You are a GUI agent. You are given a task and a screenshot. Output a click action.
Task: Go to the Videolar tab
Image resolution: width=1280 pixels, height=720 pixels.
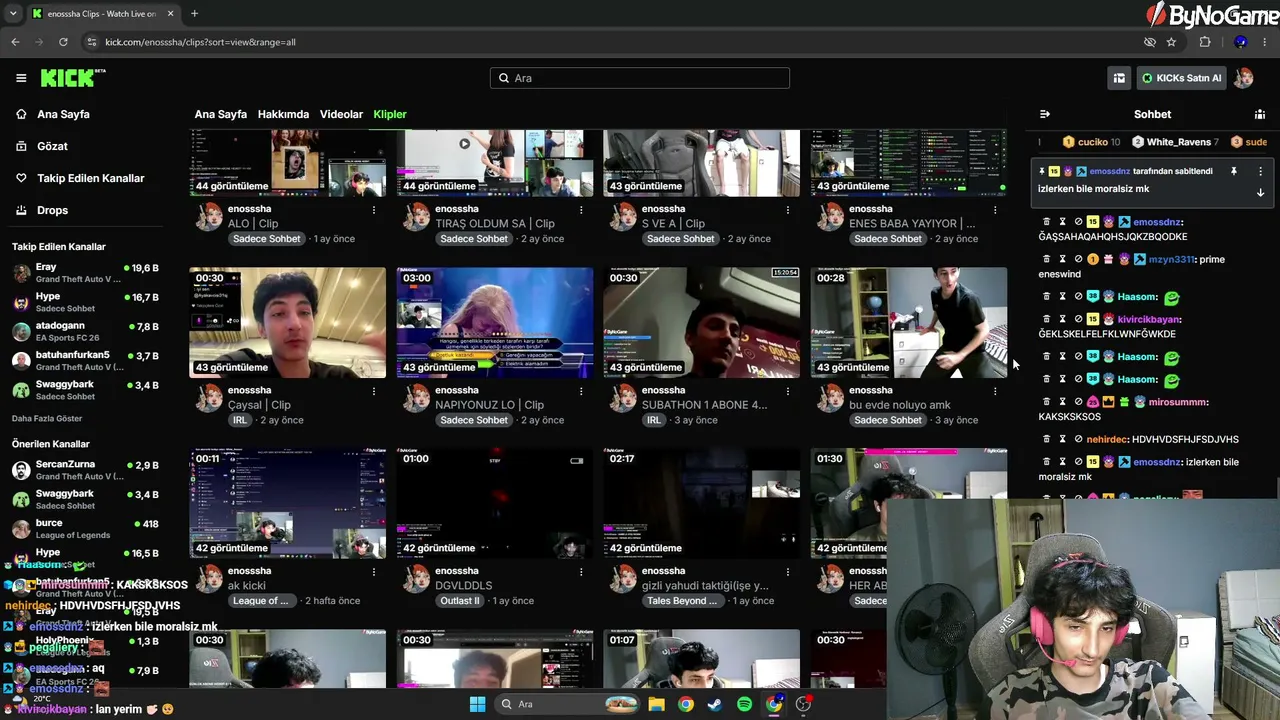[341, 114]
